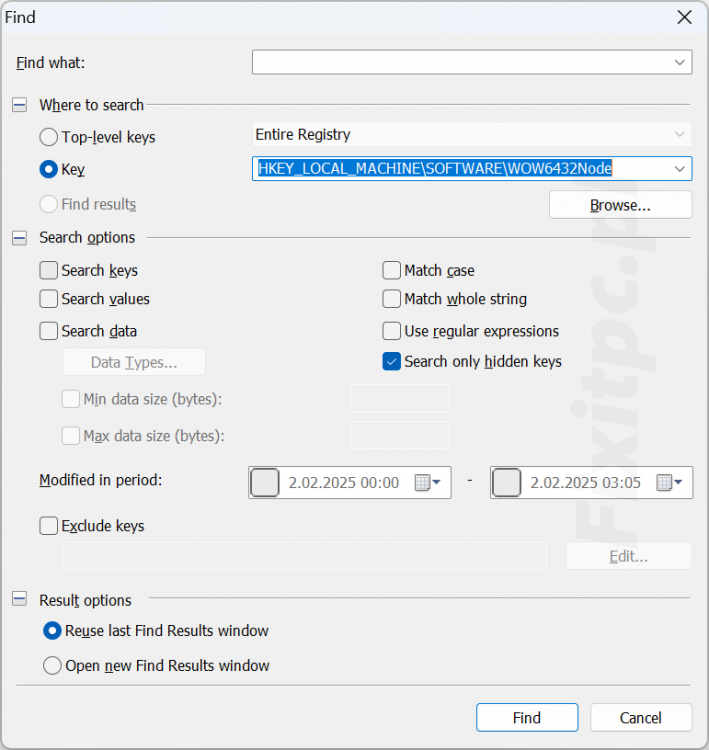This screenshot has height=750, width=709.
Task: Check the Exclude keys option
Action: coord(49,526)
